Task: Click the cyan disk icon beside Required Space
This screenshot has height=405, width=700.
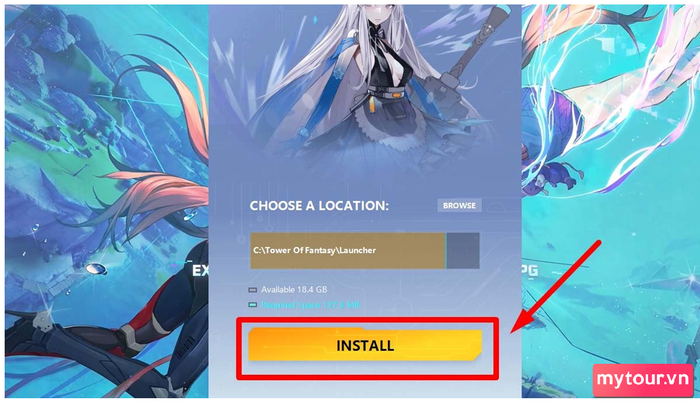Action: [253, 305]
